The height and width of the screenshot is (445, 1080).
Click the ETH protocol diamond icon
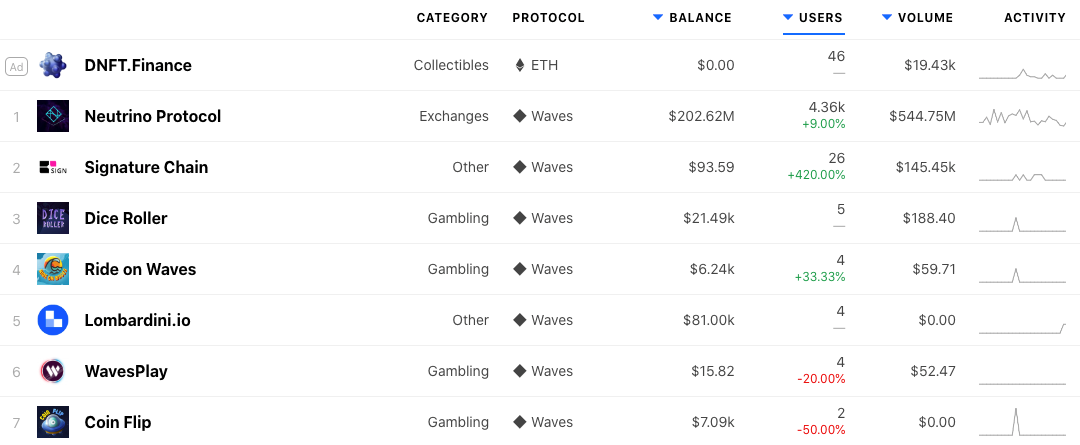[519, 65]
